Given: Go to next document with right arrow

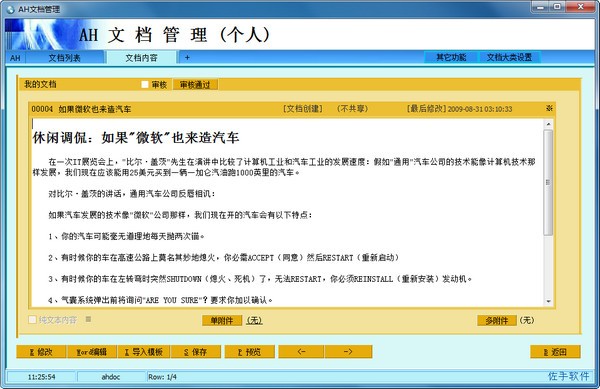Looking at the screenshot, I should (348, 352).
